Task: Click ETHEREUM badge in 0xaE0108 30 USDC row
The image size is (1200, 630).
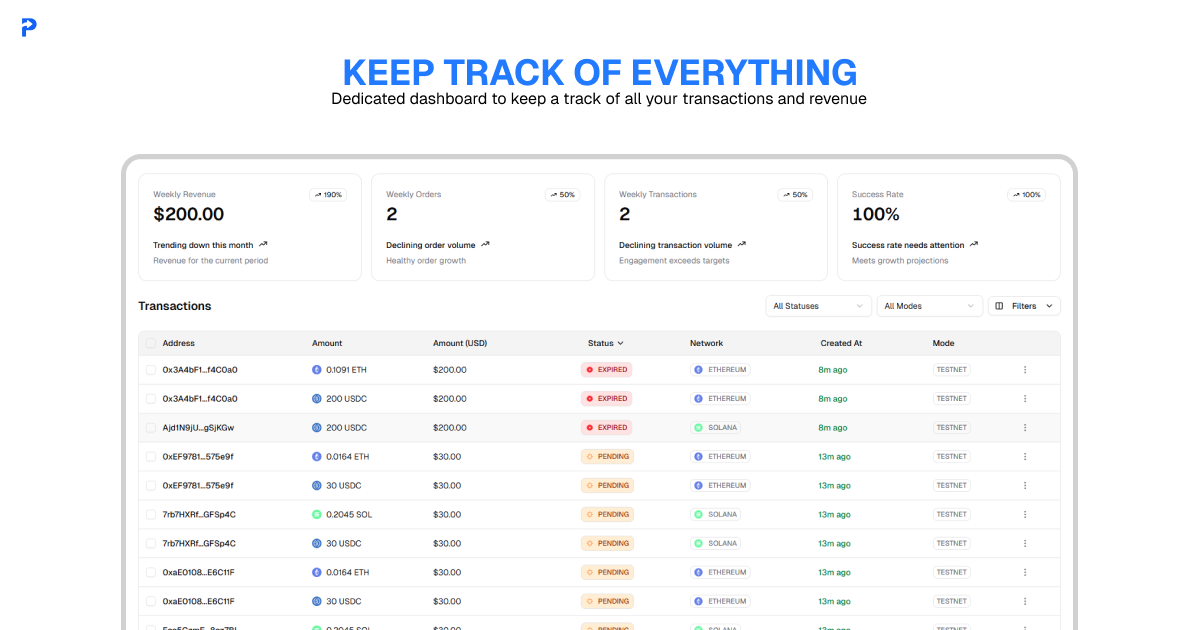Action: 721,602
